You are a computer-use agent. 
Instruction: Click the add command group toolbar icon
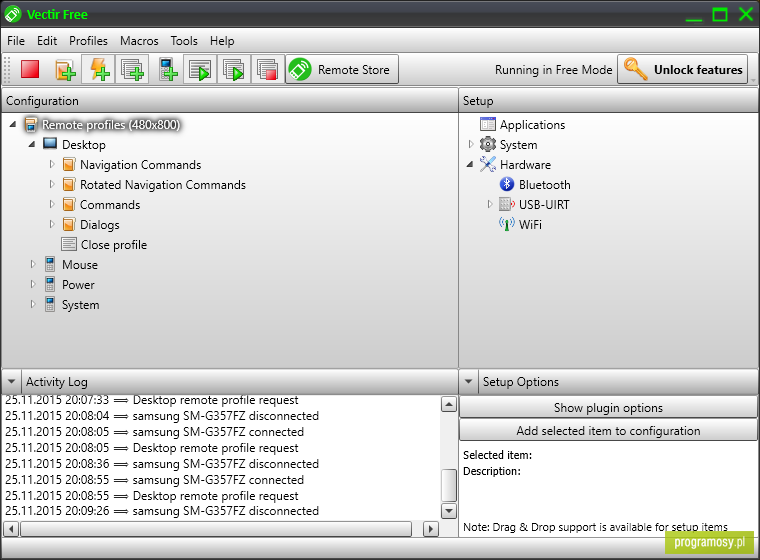132,70
